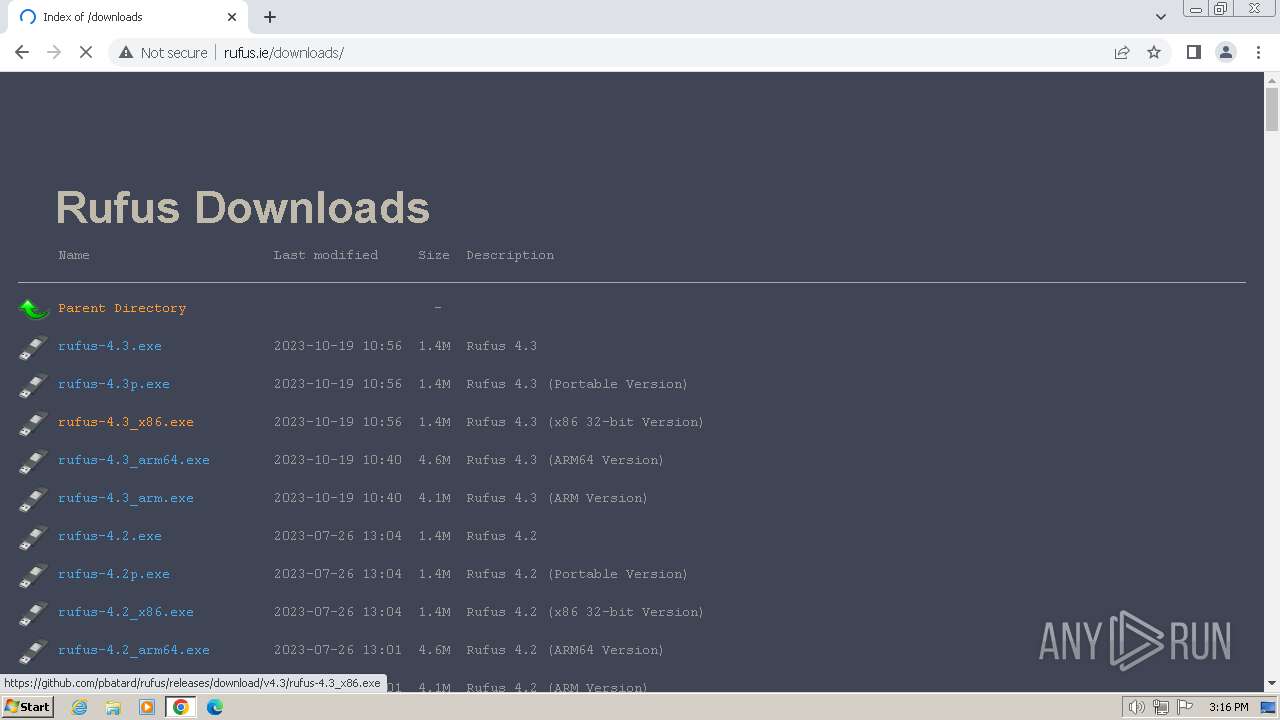
Task: Open the Chrome profile avatar
Action: [1225, 52]
